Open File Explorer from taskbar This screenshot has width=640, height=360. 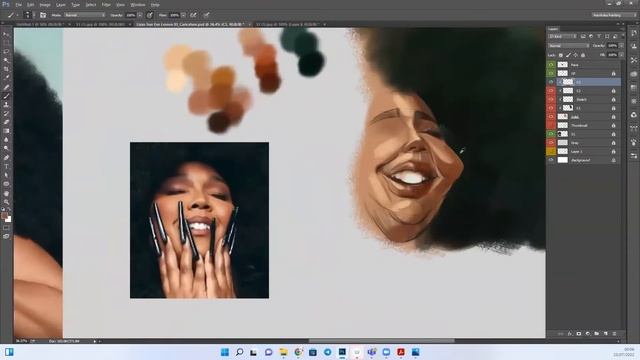[x=283, y=352]
